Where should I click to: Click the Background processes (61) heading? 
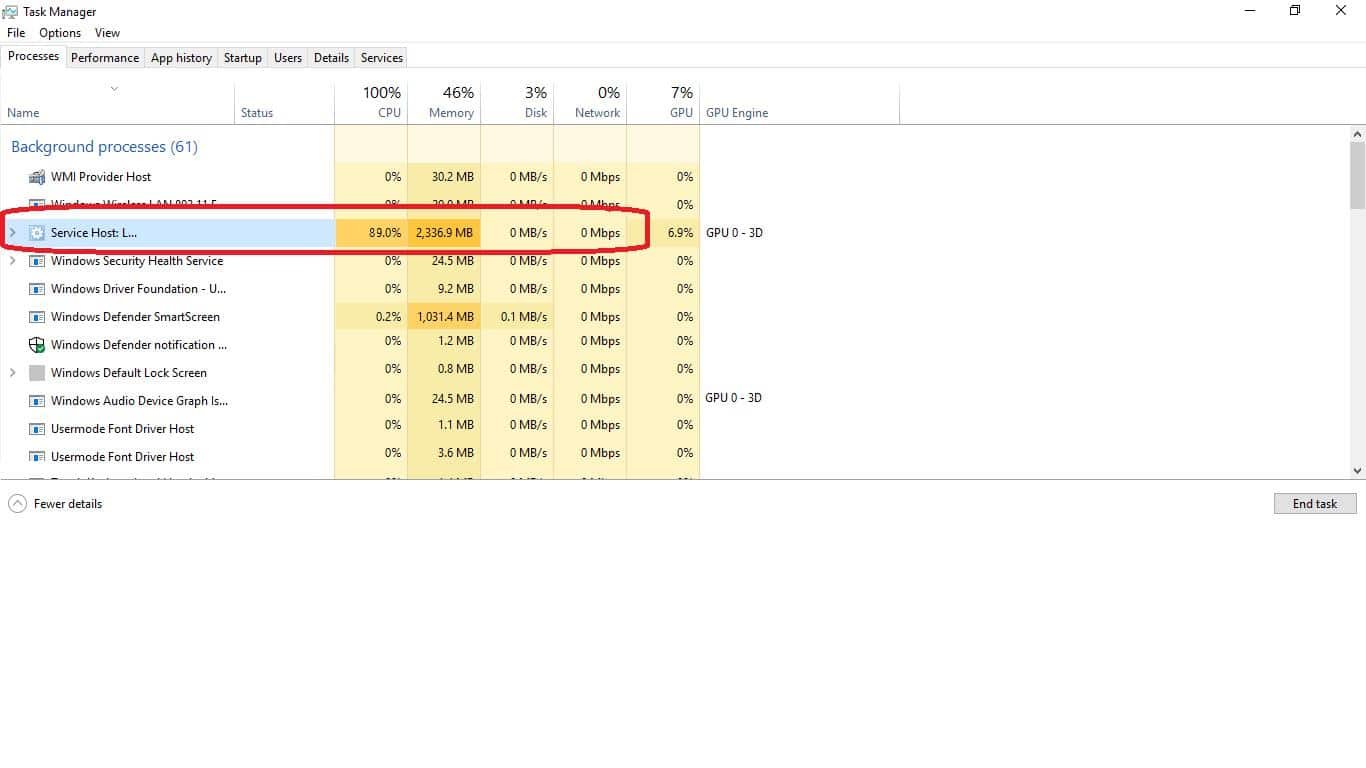[104, 147]
